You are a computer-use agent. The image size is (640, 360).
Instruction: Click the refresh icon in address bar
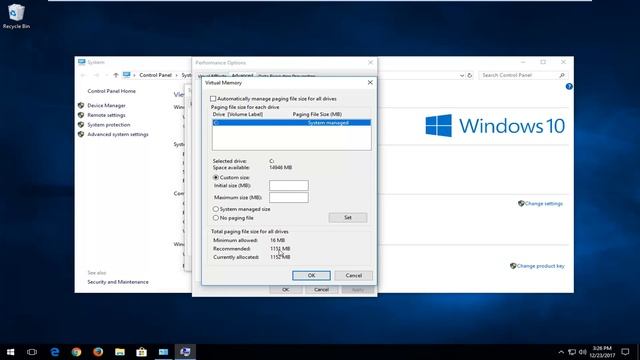(x=470, y=76)
